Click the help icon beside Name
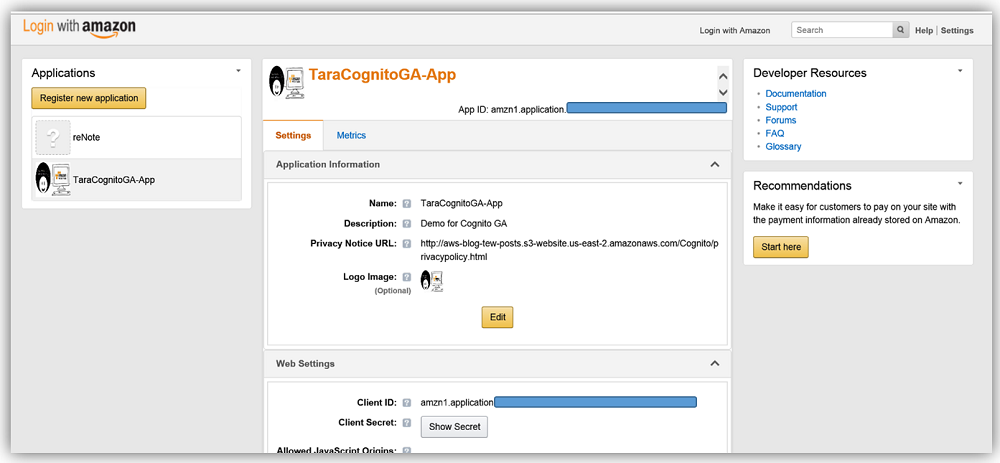 point(407,203)
